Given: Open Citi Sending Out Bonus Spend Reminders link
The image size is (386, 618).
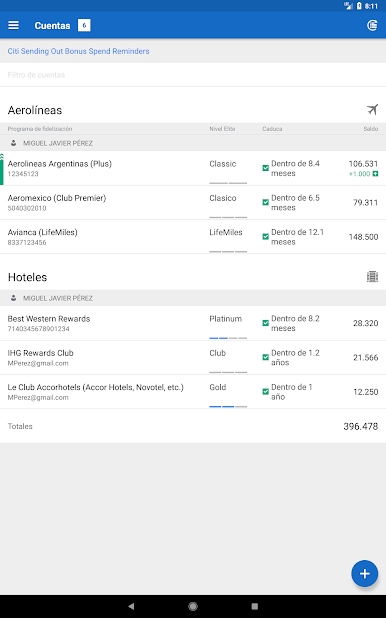Looking at the screenshot, I should point(78,51).
